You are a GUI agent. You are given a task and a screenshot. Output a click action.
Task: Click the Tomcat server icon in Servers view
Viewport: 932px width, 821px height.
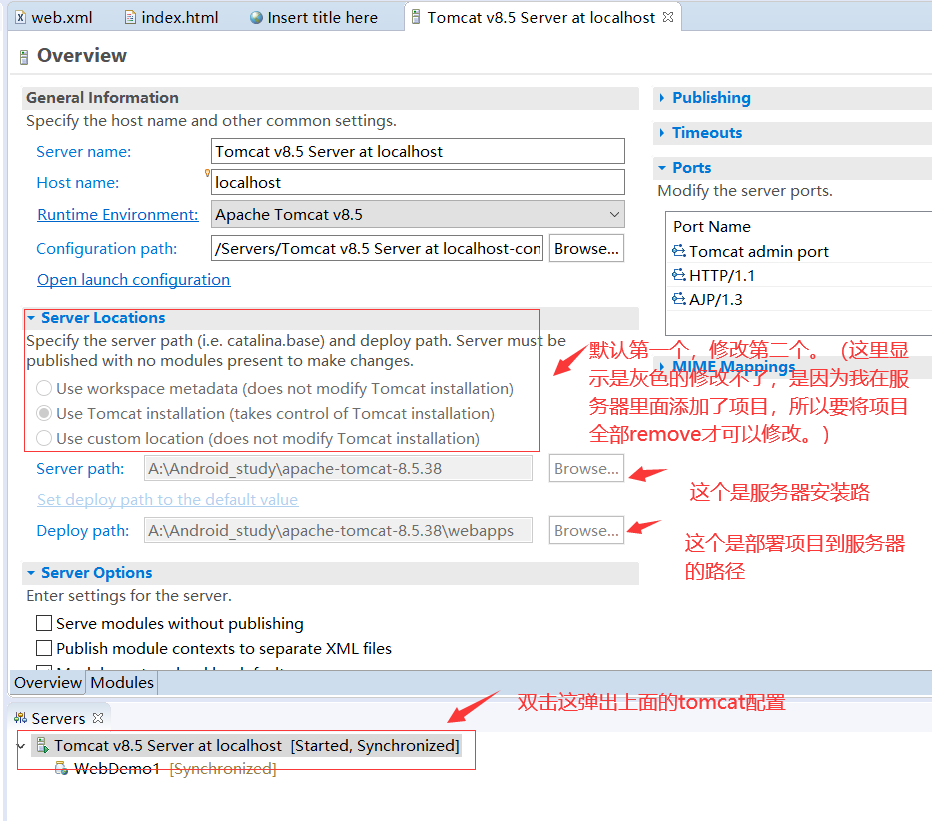click(43, 745)
